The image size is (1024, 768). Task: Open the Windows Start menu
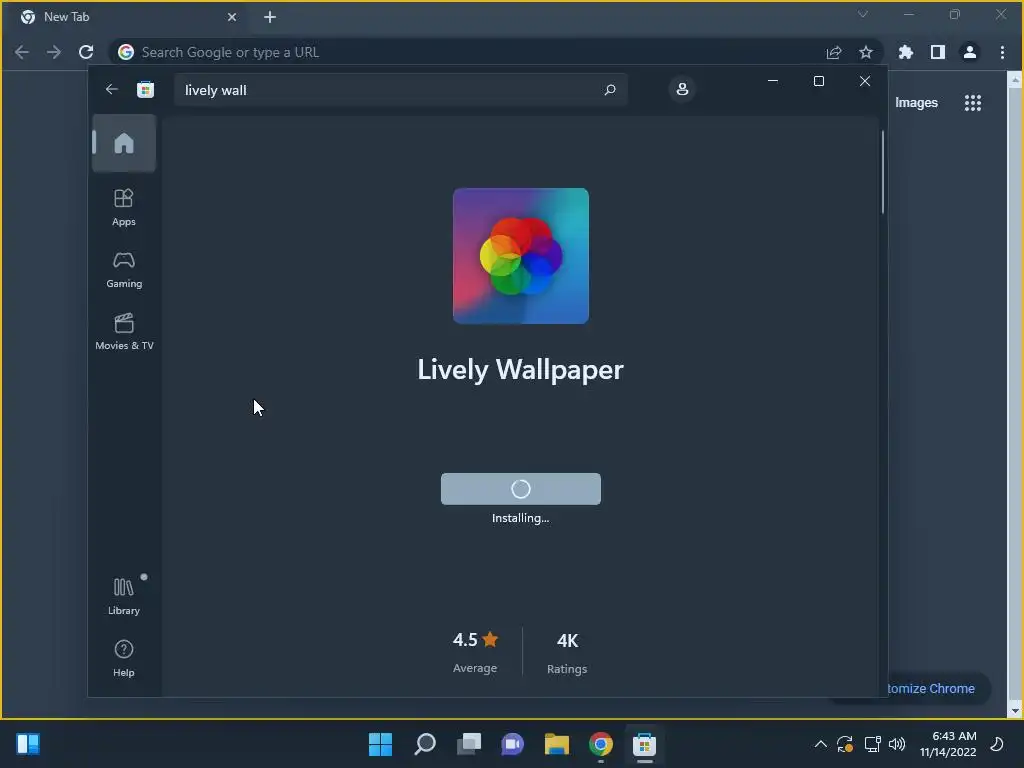[381, 744]
